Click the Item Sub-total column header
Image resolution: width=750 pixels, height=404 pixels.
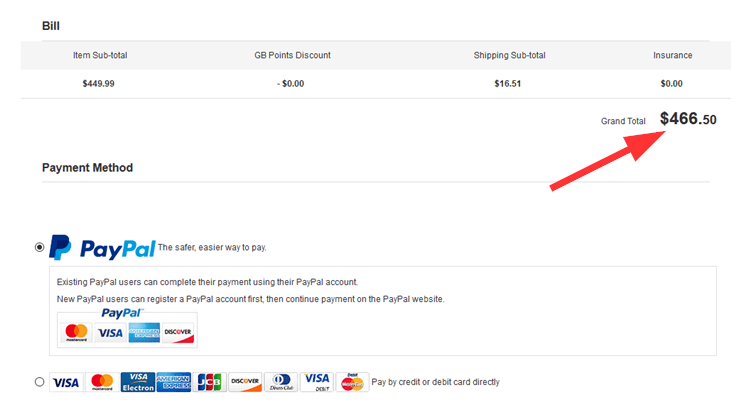coord(100,55)
